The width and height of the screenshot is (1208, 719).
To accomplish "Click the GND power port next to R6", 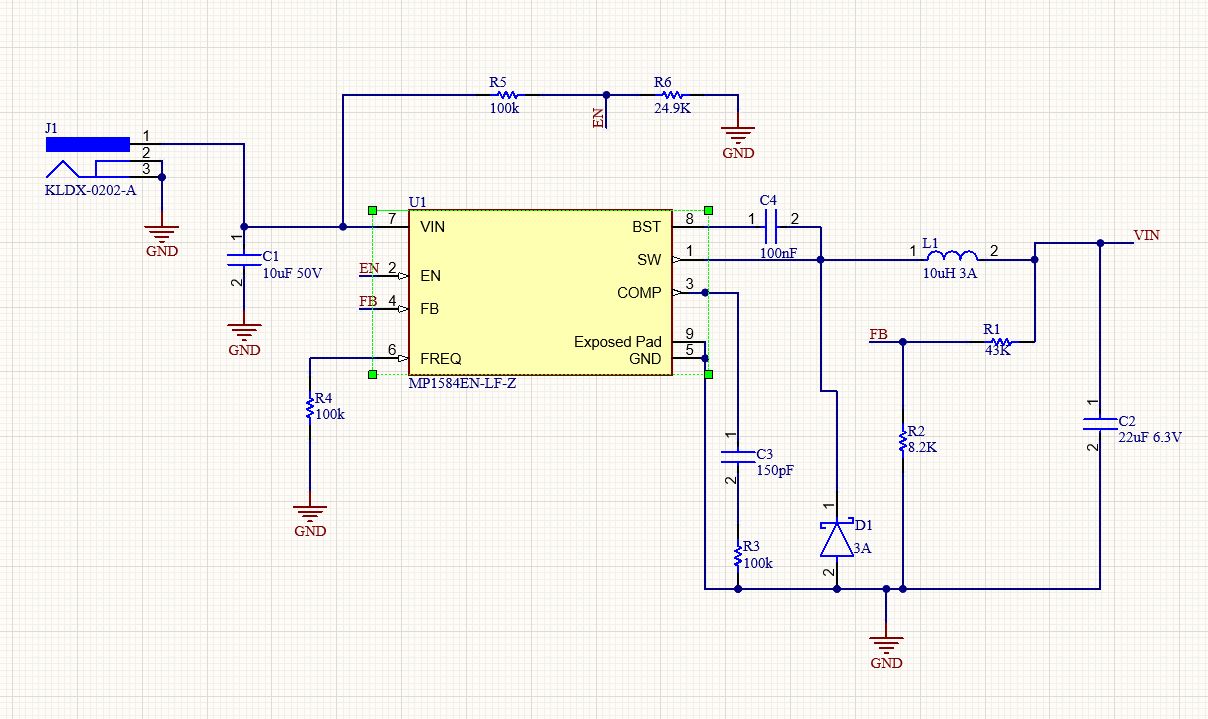I will pos(738,138).
